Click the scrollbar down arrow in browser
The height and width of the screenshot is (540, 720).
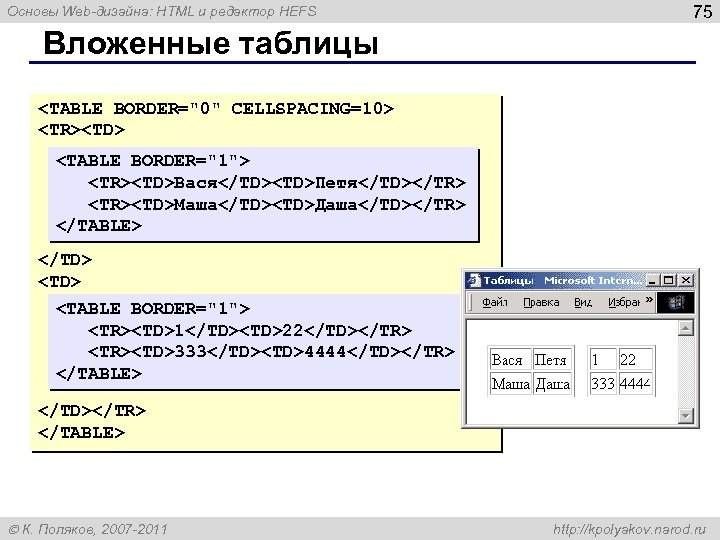[685, 416]
